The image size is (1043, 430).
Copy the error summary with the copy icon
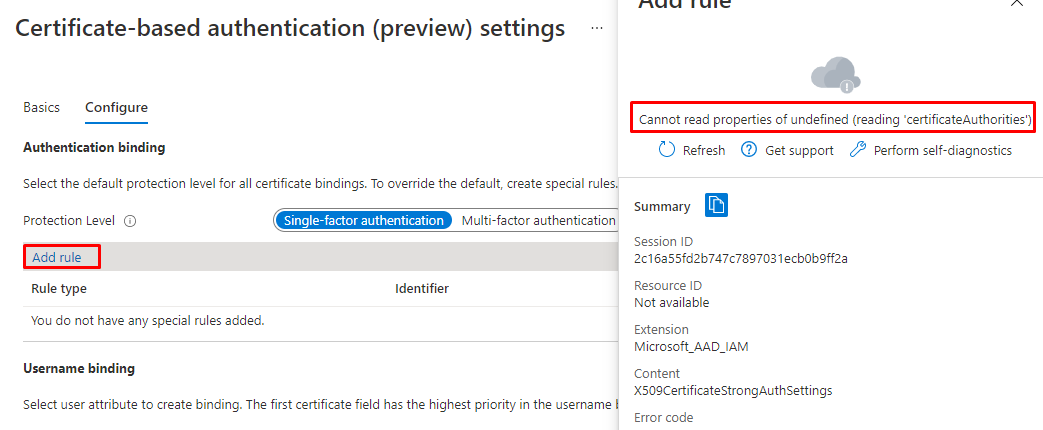coord(716,205)
